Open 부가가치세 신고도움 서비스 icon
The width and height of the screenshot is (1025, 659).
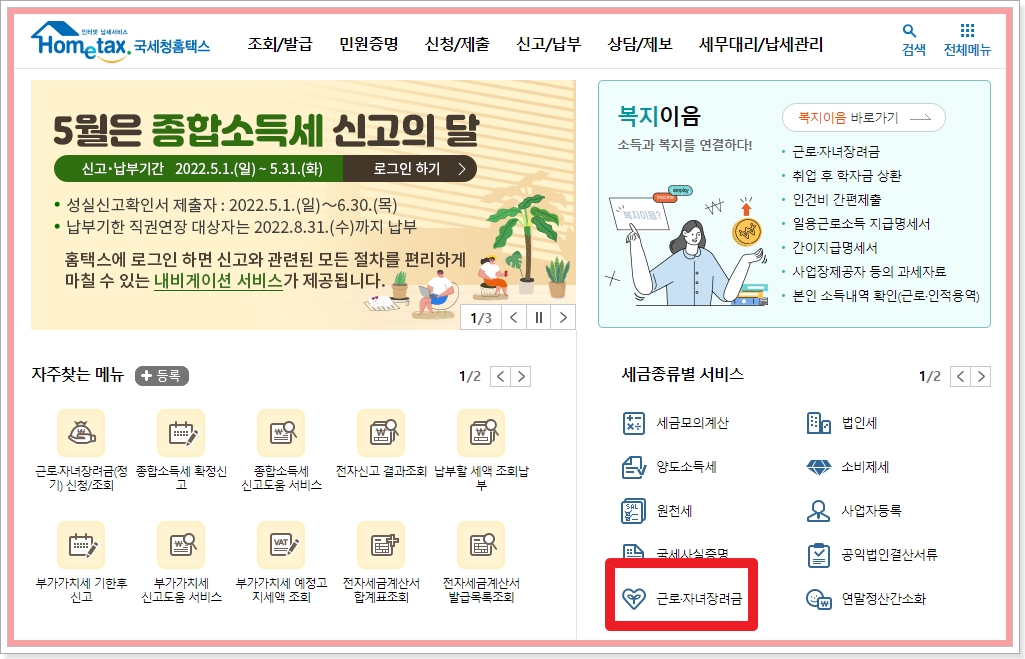point(181,545)
